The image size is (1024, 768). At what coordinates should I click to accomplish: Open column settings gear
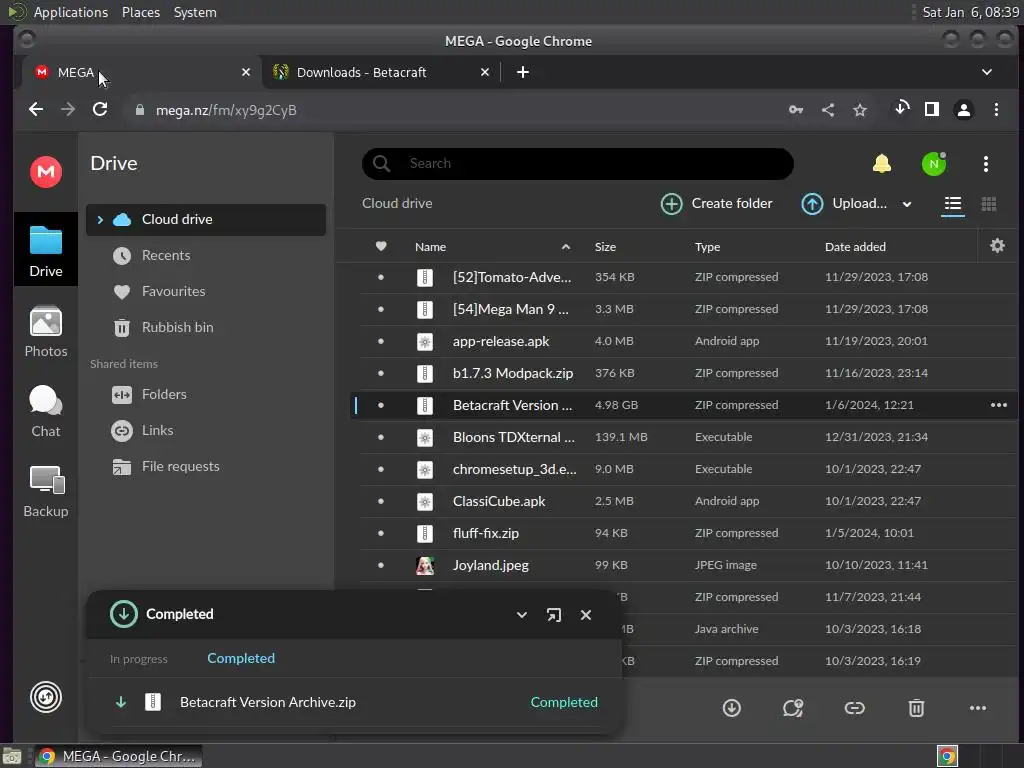click(x=997, y=246)
